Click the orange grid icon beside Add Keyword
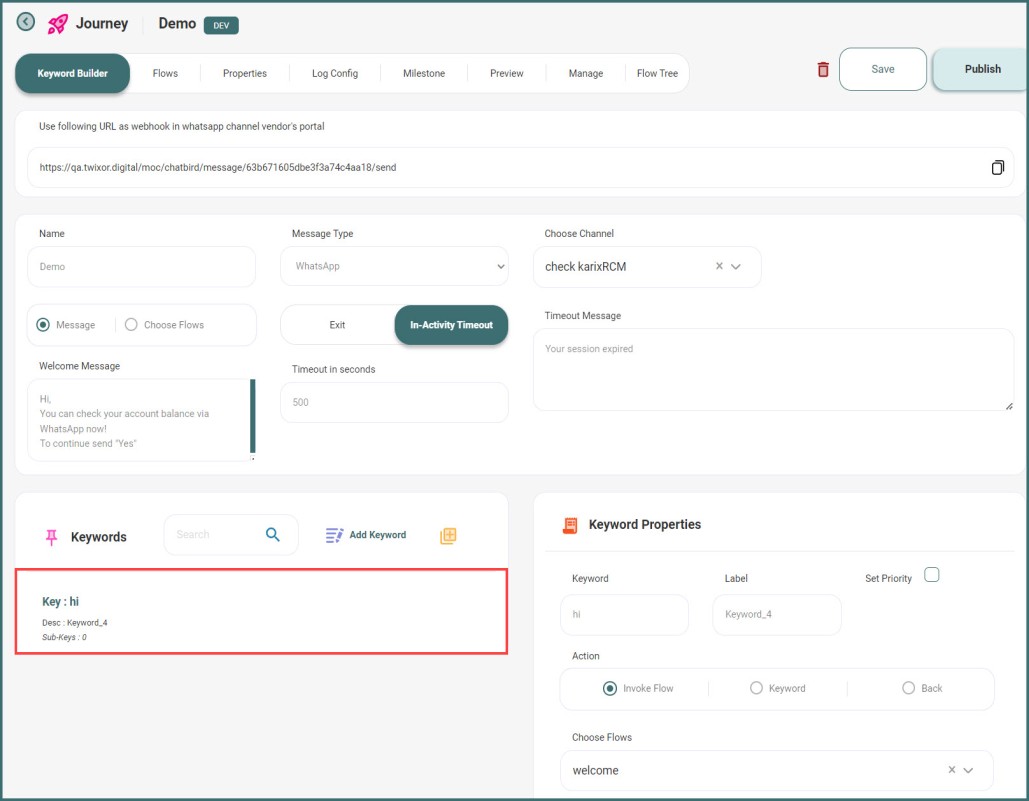The image size is (1029, 801). 448,536
